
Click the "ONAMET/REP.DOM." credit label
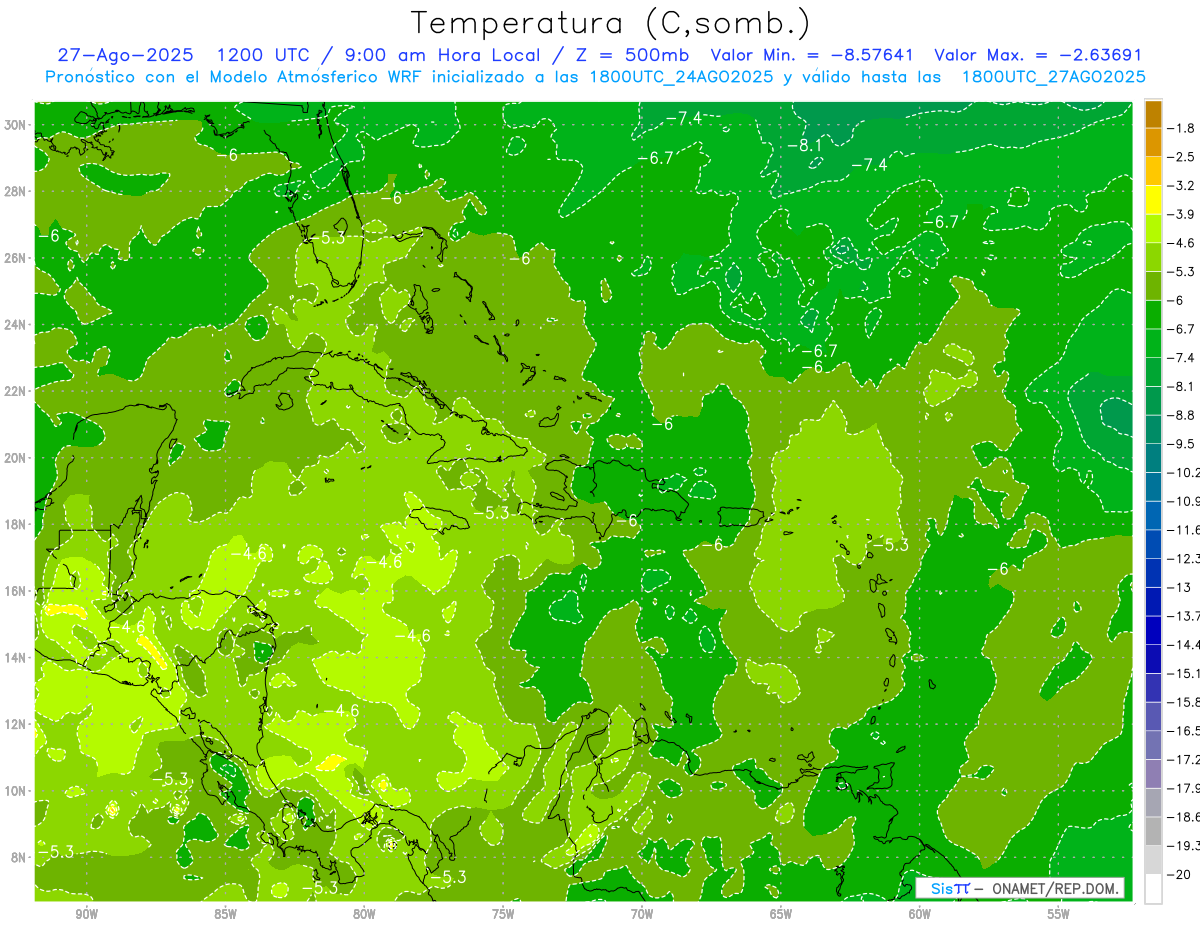[1057, 888]
